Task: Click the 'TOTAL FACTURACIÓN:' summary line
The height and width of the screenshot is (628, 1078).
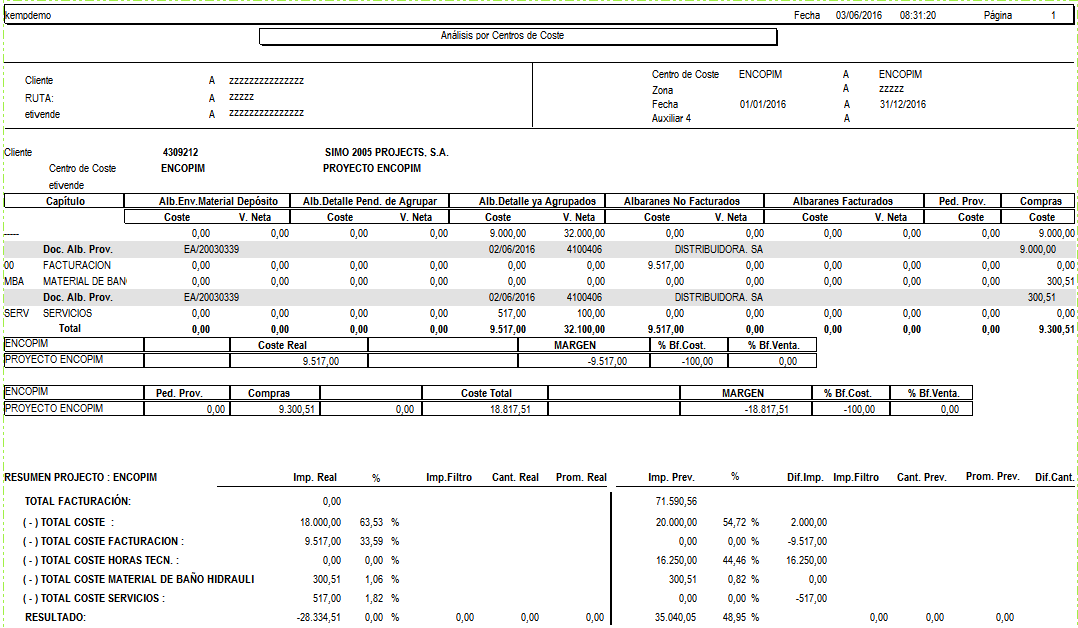Action: pyautogui.click(x=78, y=501)
